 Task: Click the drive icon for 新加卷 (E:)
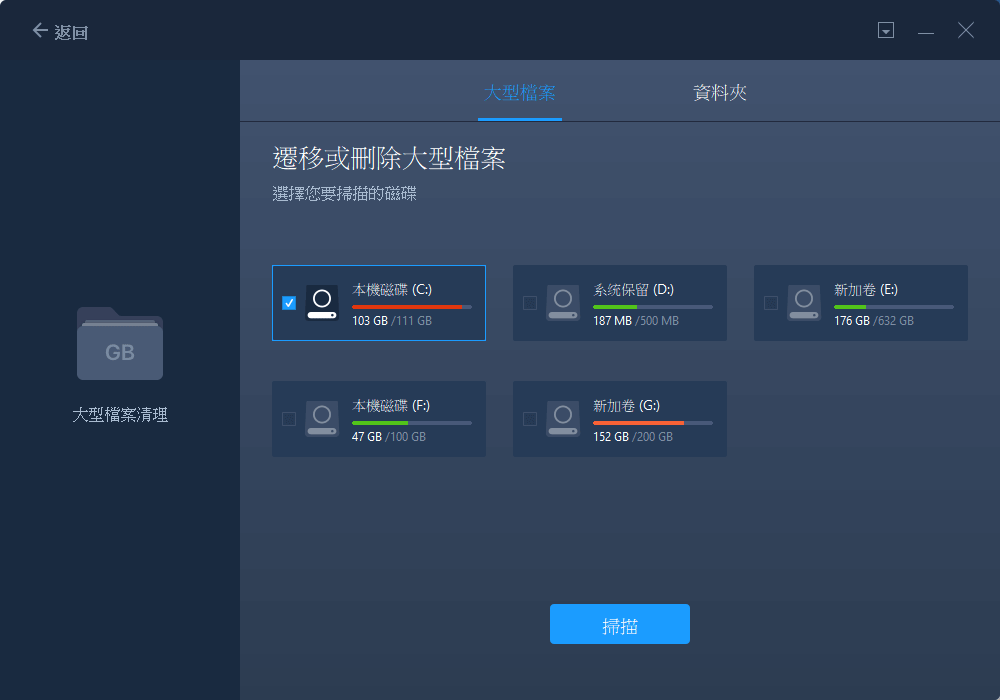(x=803, y=302)
